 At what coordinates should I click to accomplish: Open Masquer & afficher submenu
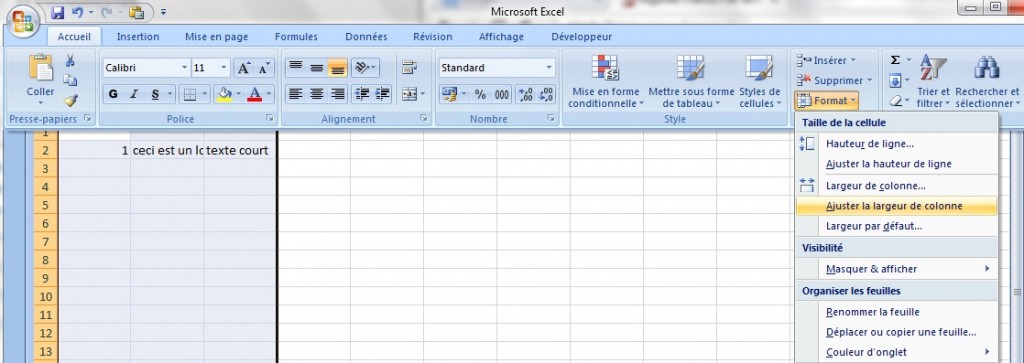click(x=897, y=269)
